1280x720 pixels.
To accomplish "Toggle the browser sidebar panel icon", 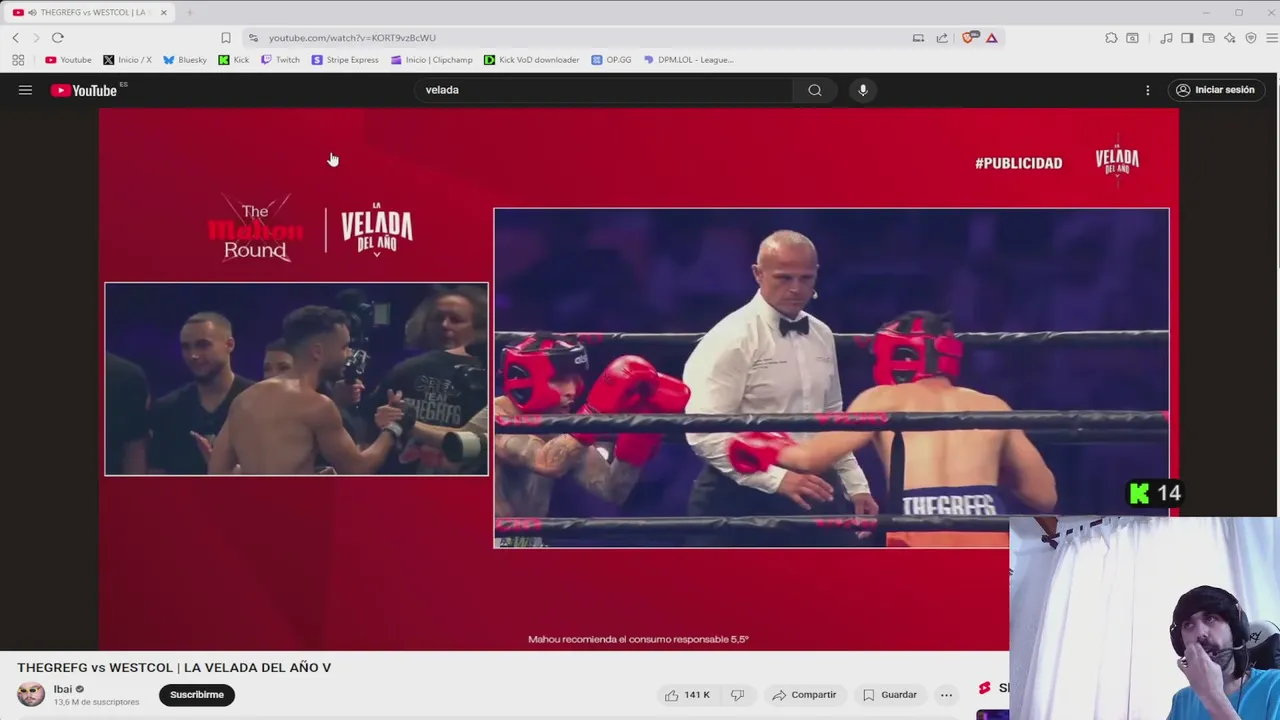I will (1187, 38).
